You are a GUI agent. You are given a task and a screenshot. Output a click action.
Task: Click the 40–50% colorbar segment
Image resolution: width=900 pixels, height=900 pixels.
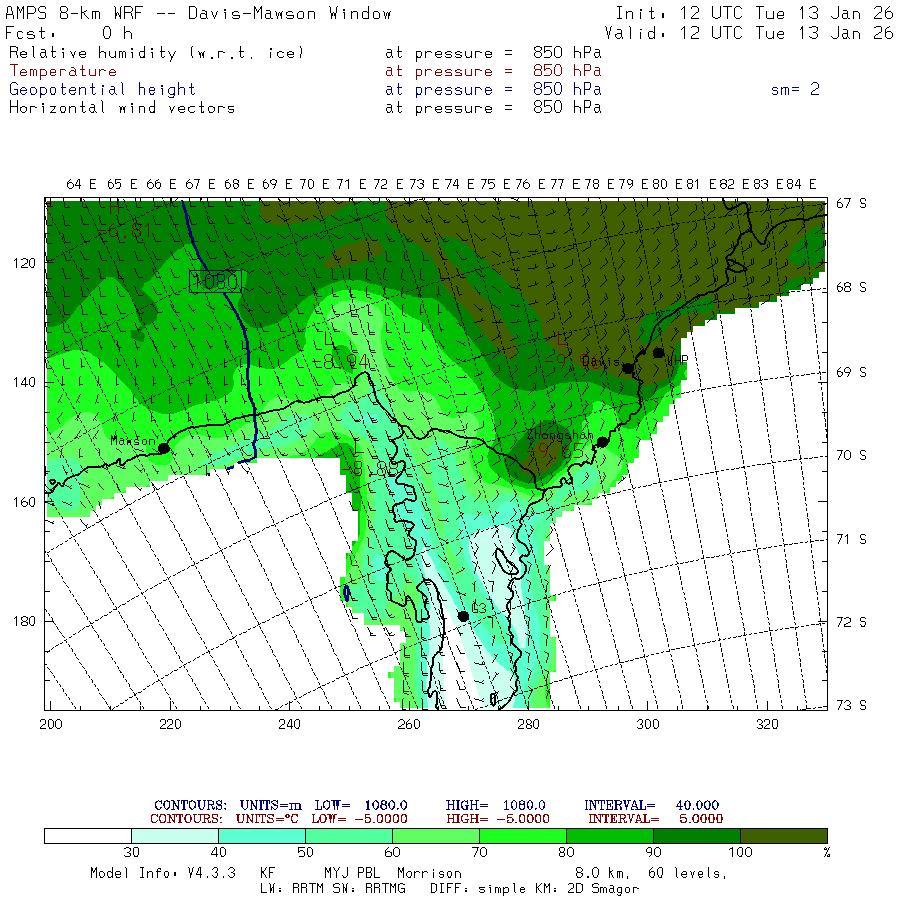pos(262,836)
